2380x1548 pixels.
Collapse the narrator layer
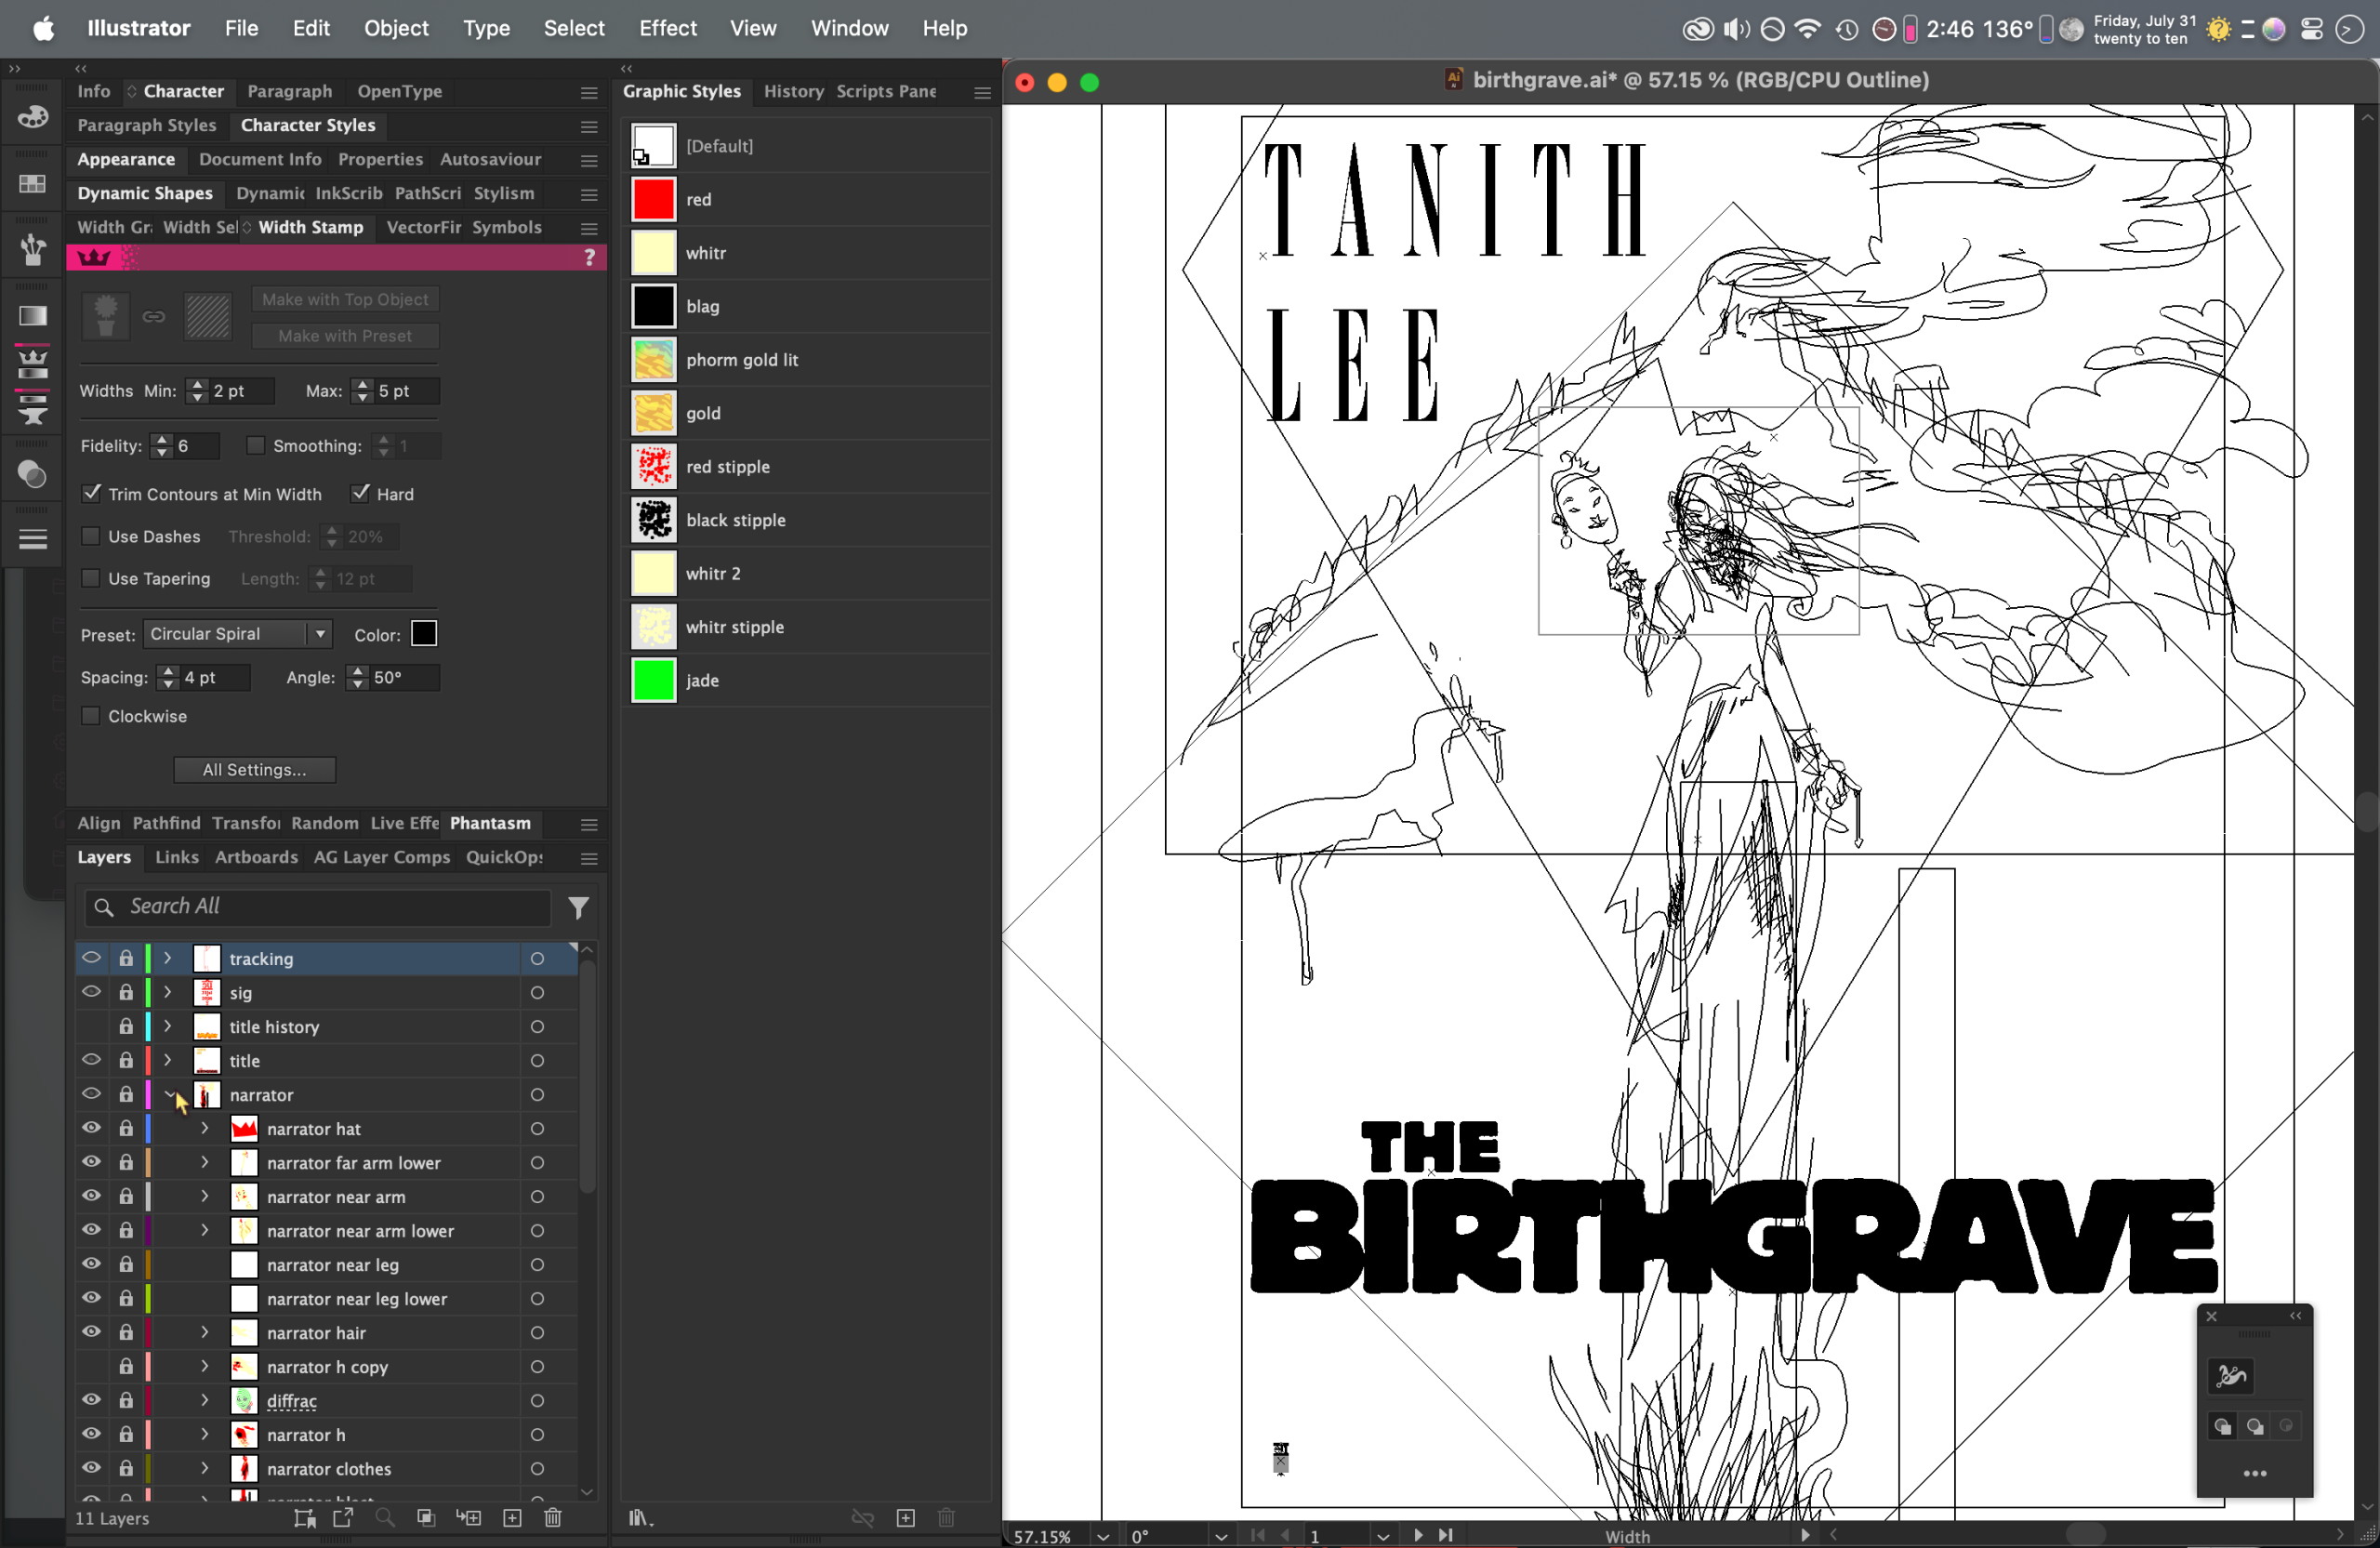(x=168, y=1094)
